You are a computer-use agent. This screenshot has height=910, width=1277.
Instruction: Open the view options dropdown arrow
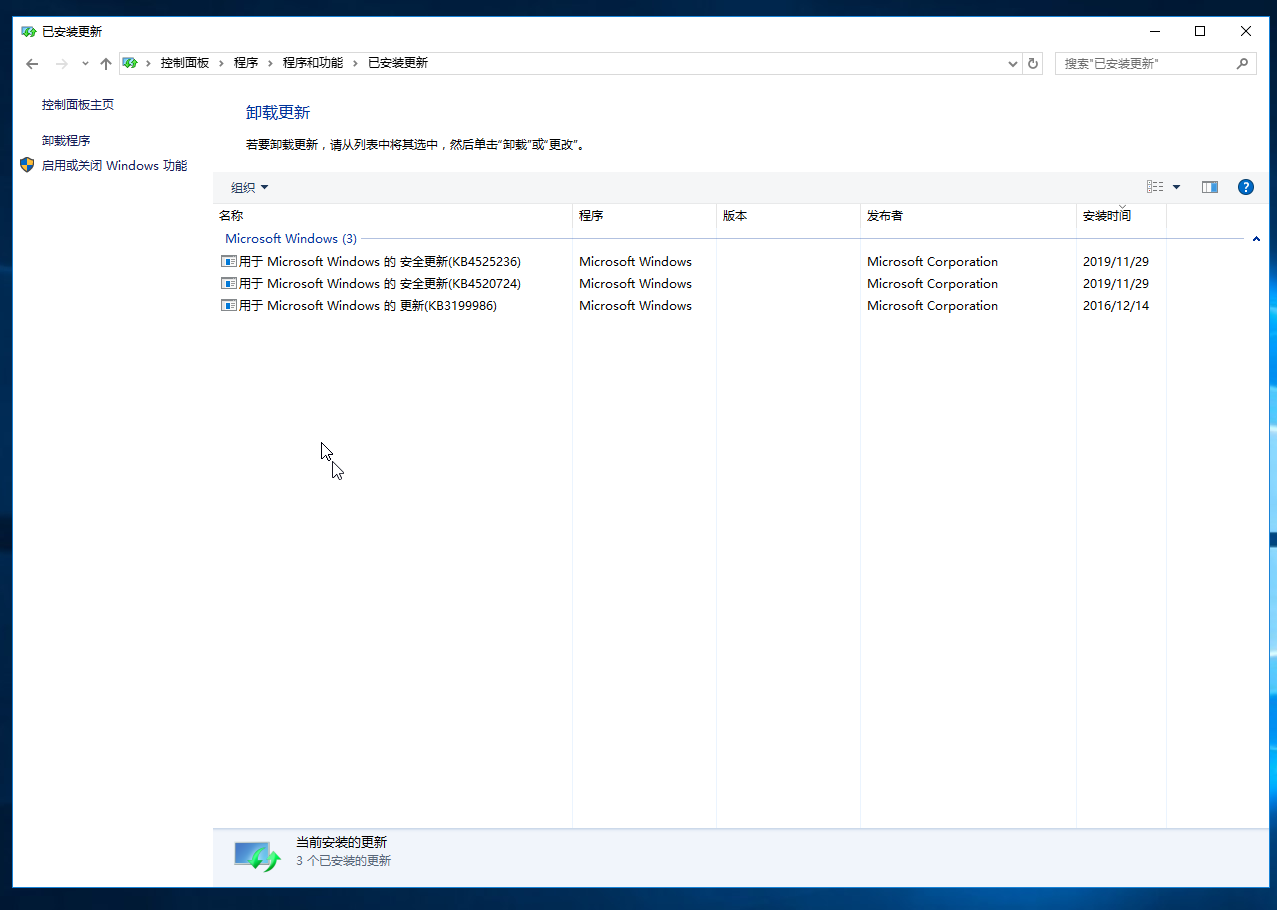tap(1176, 187)
